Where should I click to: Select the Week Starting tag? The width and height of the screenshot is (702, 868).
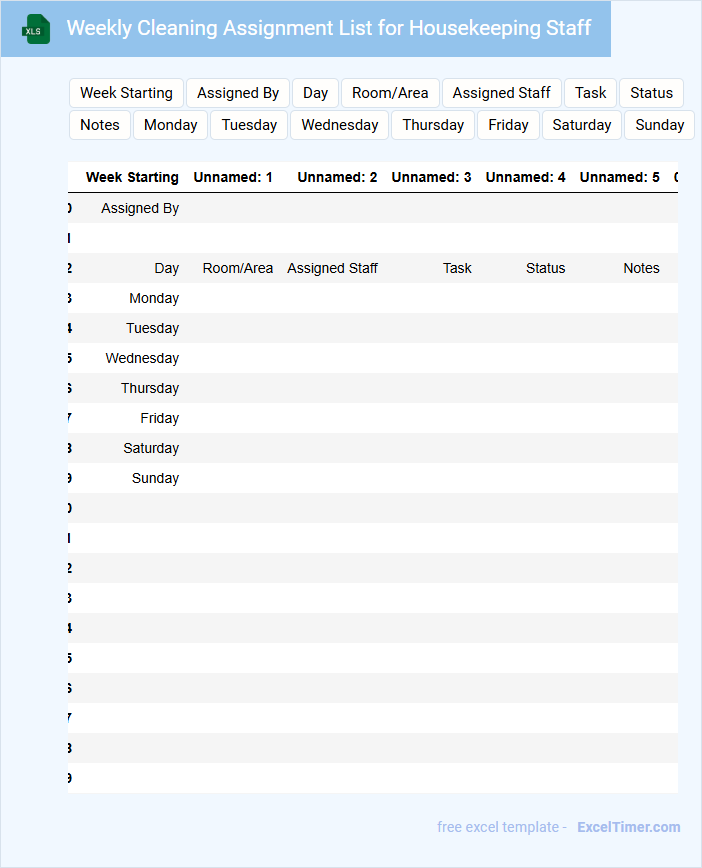[126, 93]
